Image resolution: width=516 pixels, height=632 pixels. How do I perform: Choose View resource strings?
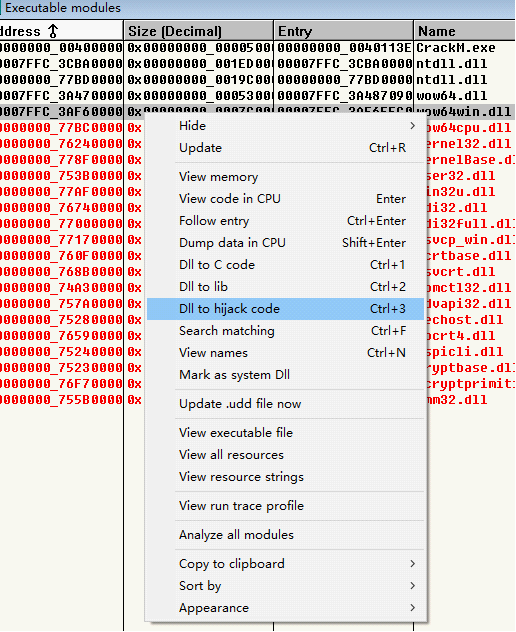point(285,477)
